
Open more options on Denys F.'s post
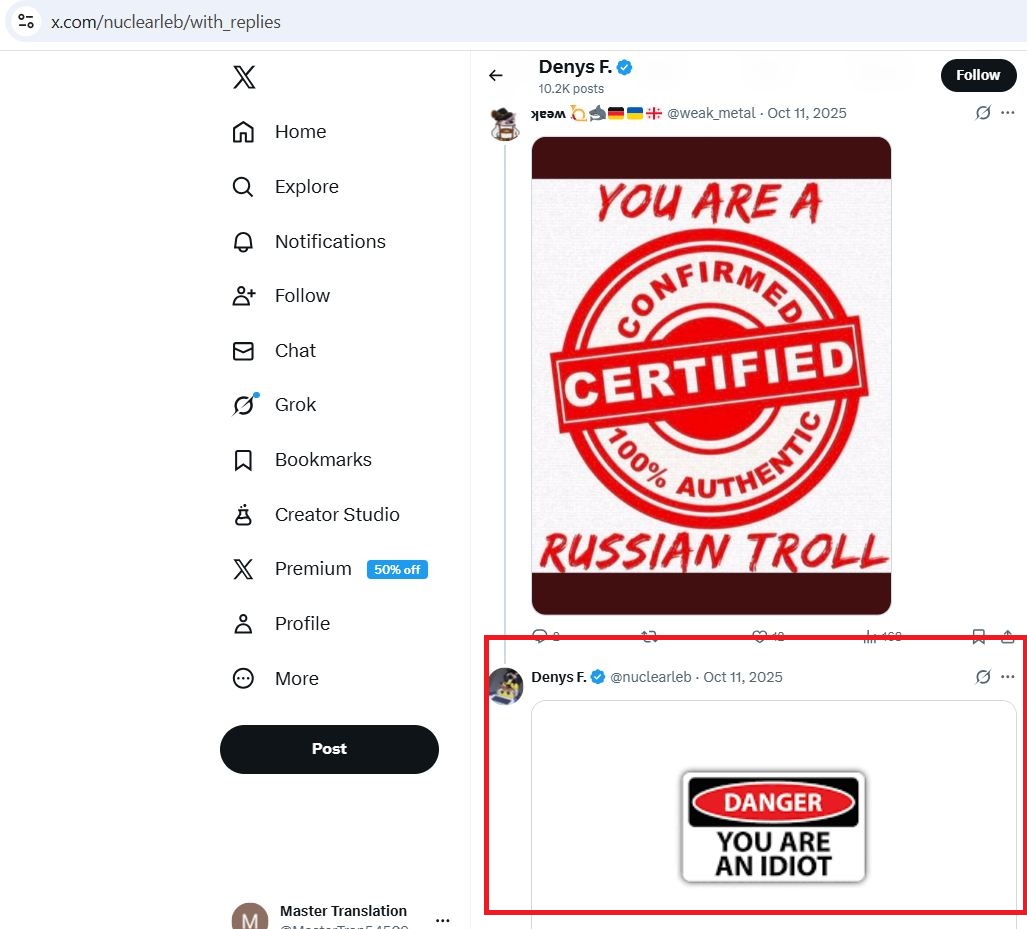(1007, 677)
